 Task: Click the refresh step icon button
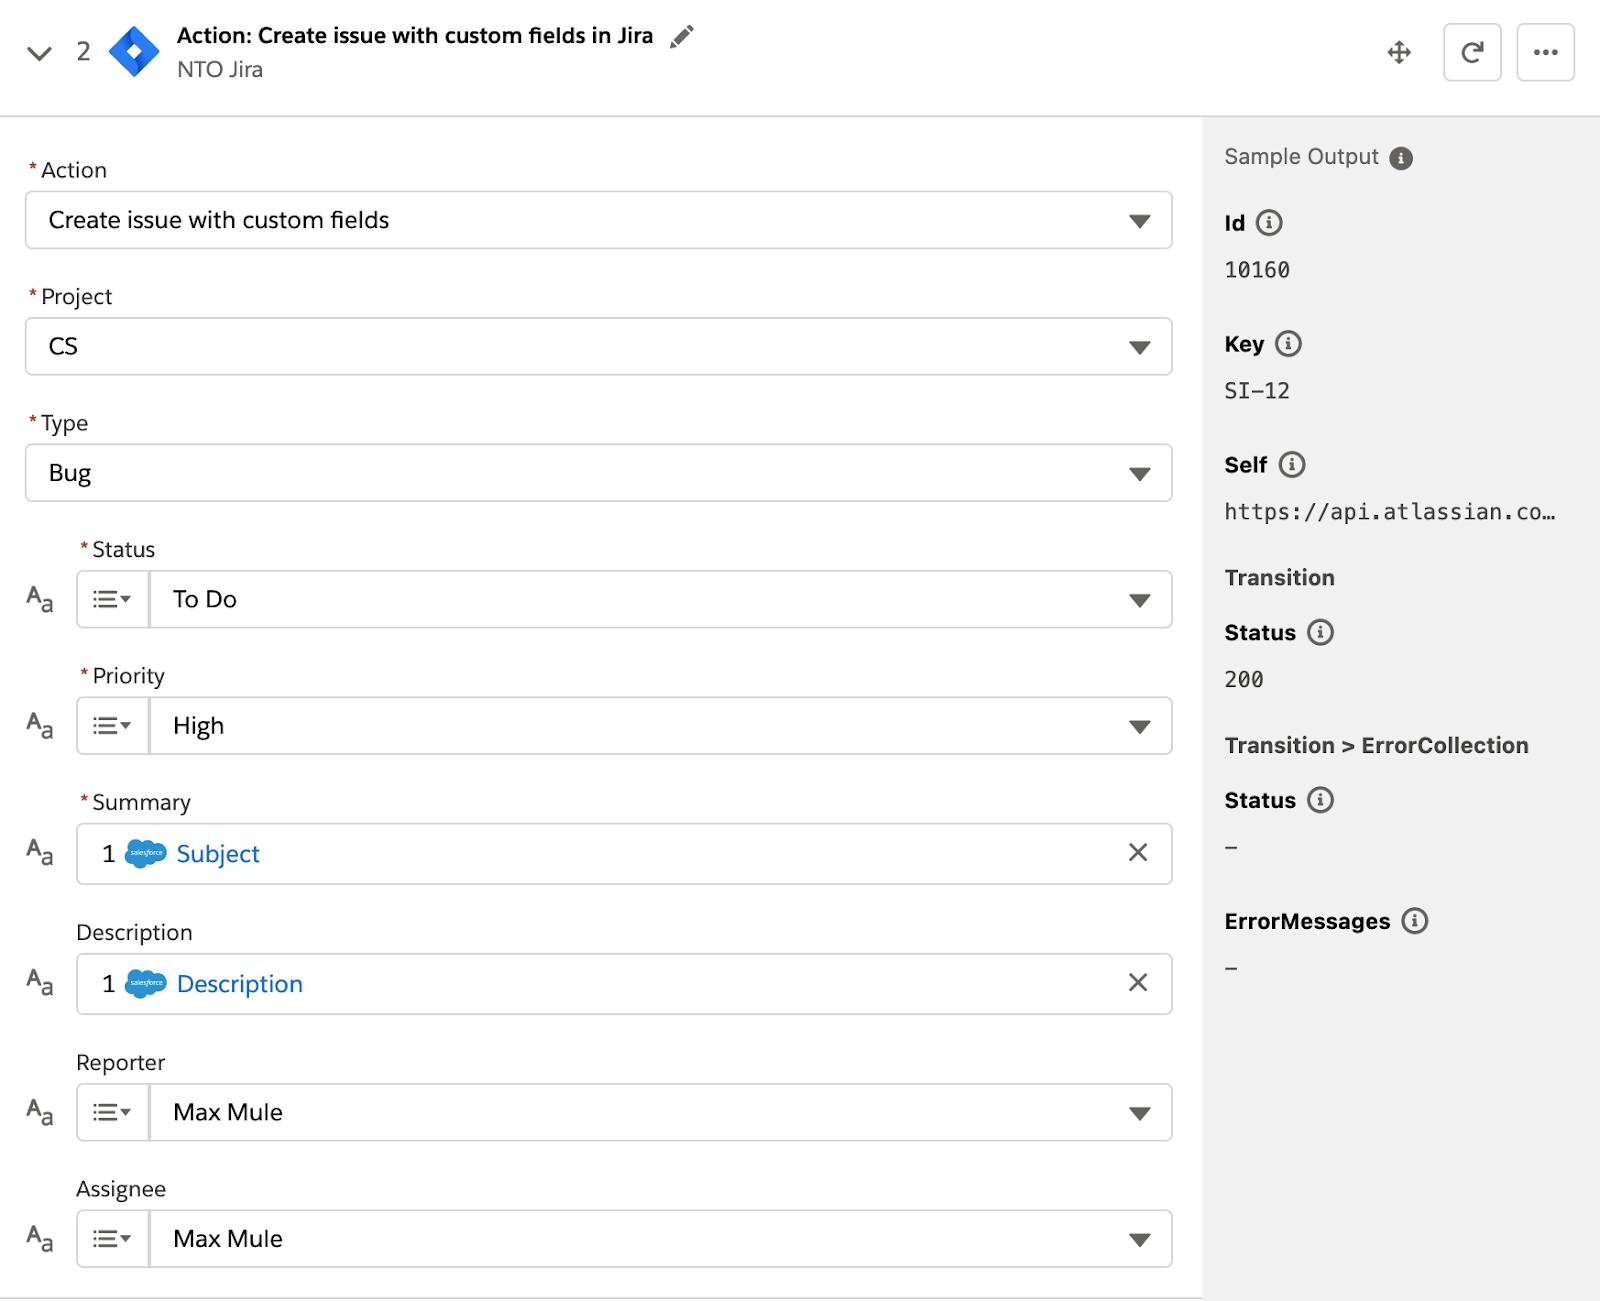(1472, 52)
